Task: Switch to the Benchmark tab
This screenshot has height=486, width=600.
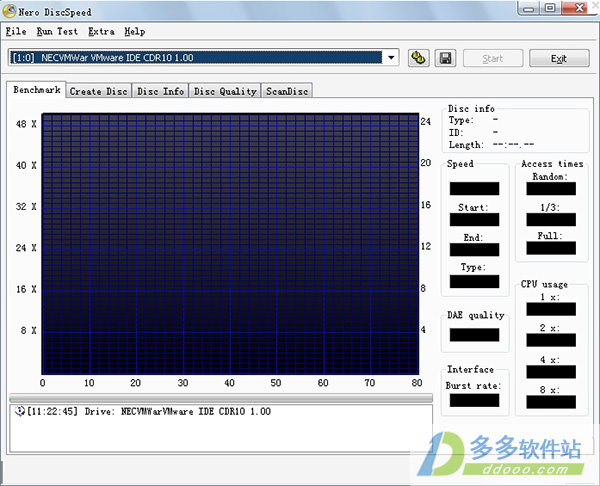Action: click(37, 90)
